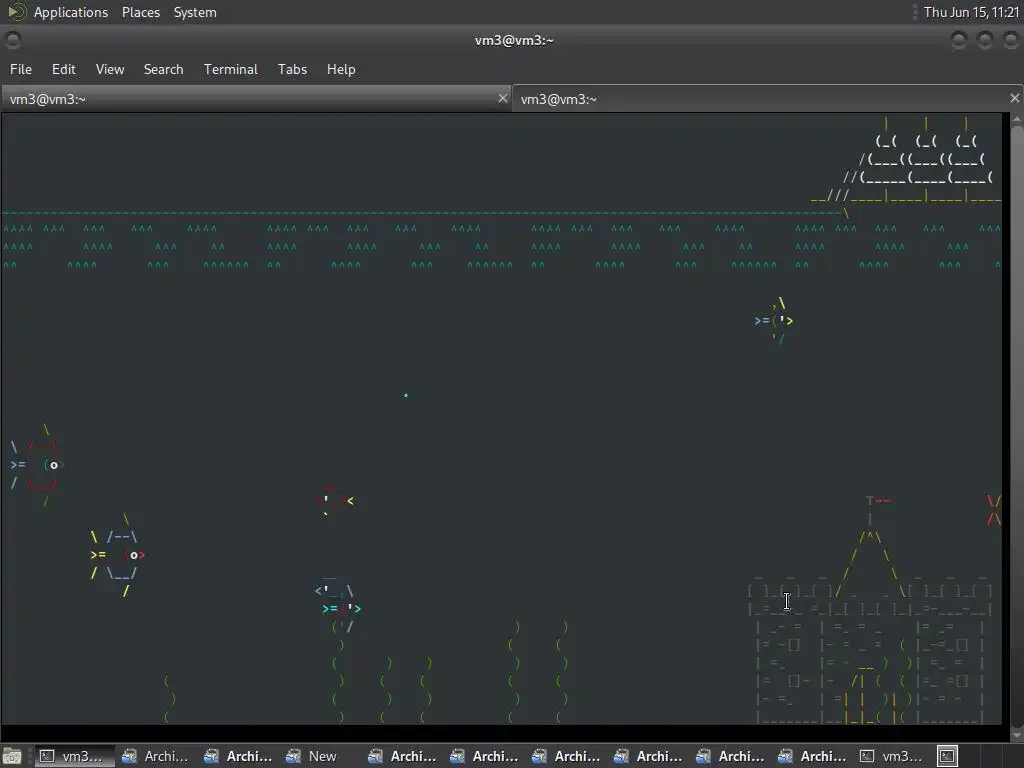
Task: Open the vm3... taskbar item next to the workspace switcher
Action: pos(891,756)
